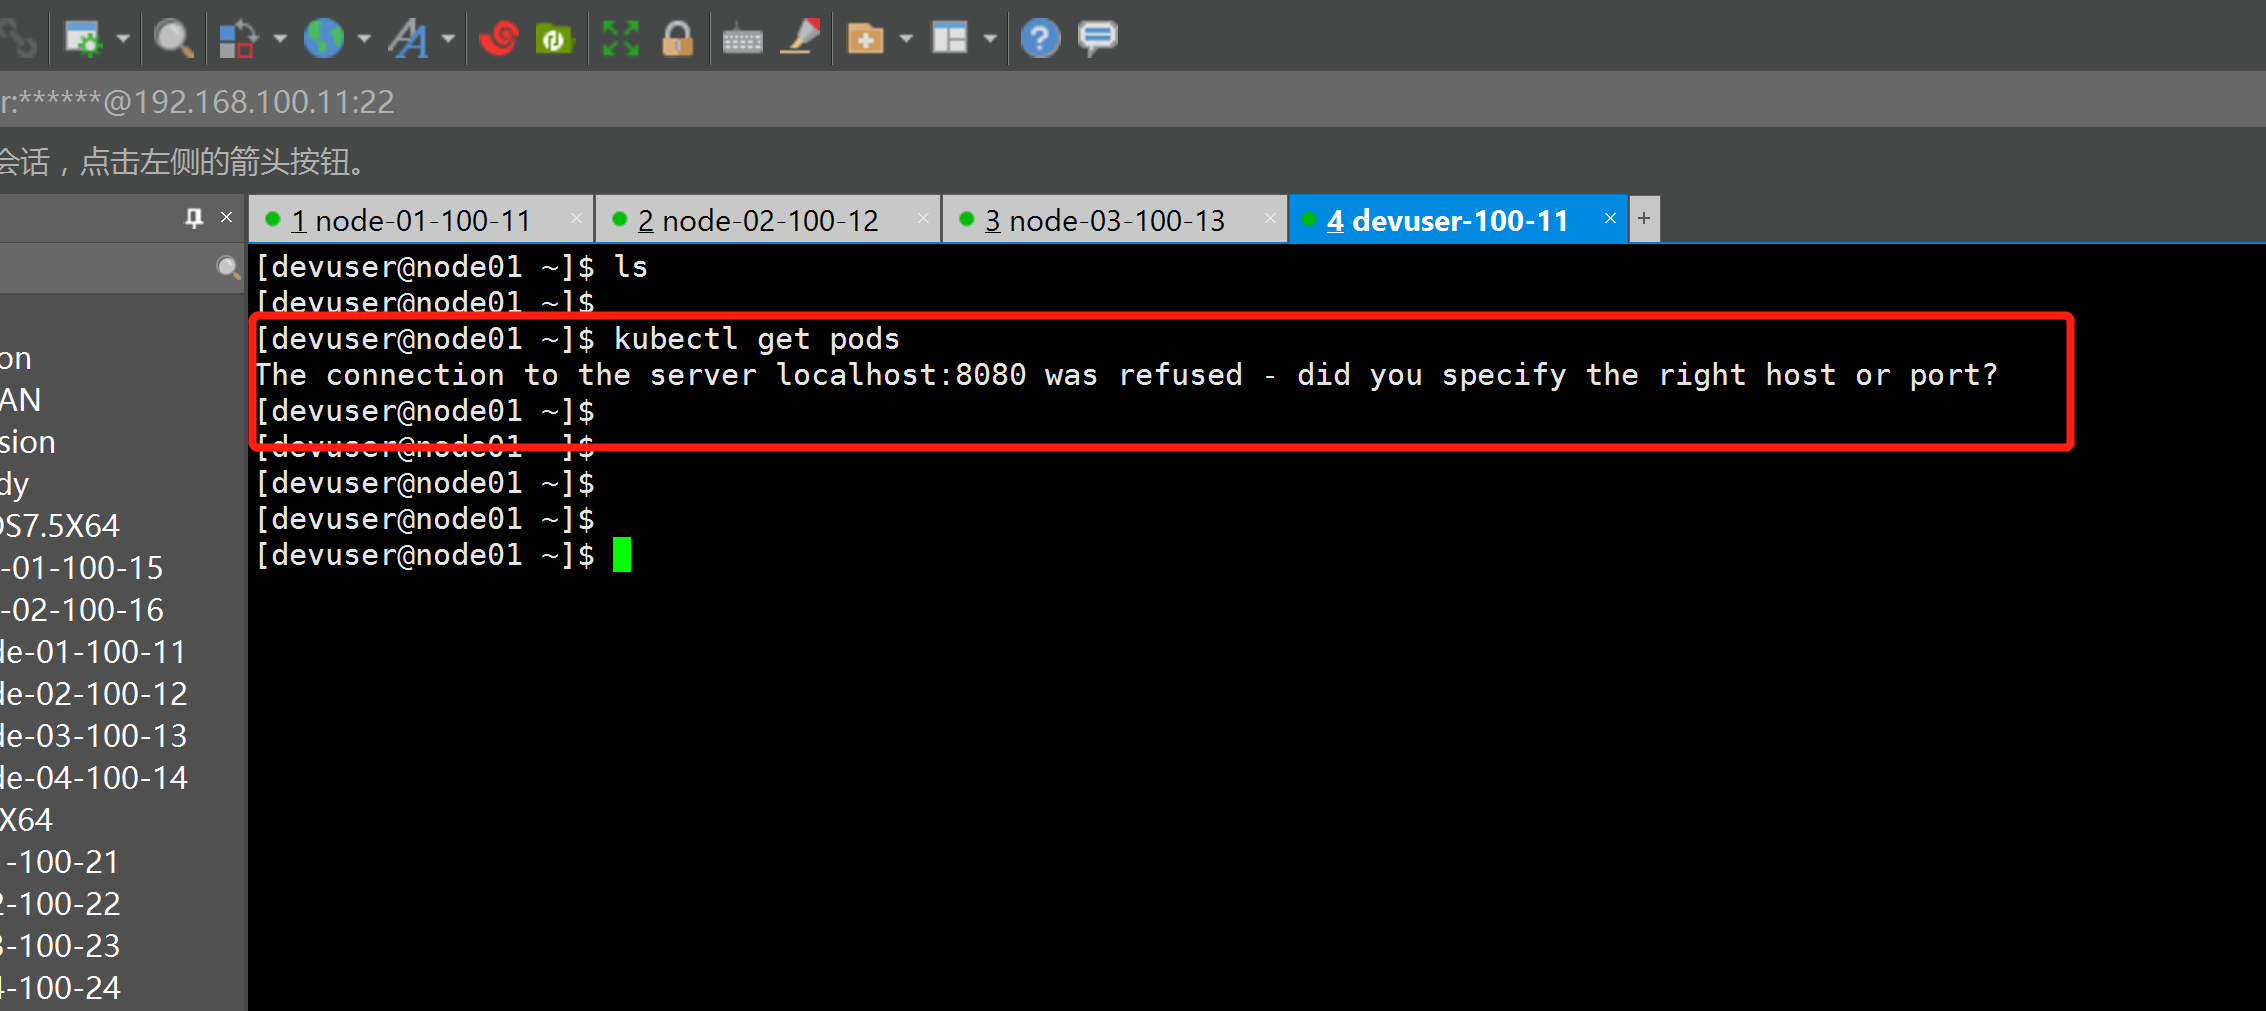Select the session entry ending S7.5X64
This screenshot has height=1011, width=2266.
pyautogui.click(x=60, y=526)
